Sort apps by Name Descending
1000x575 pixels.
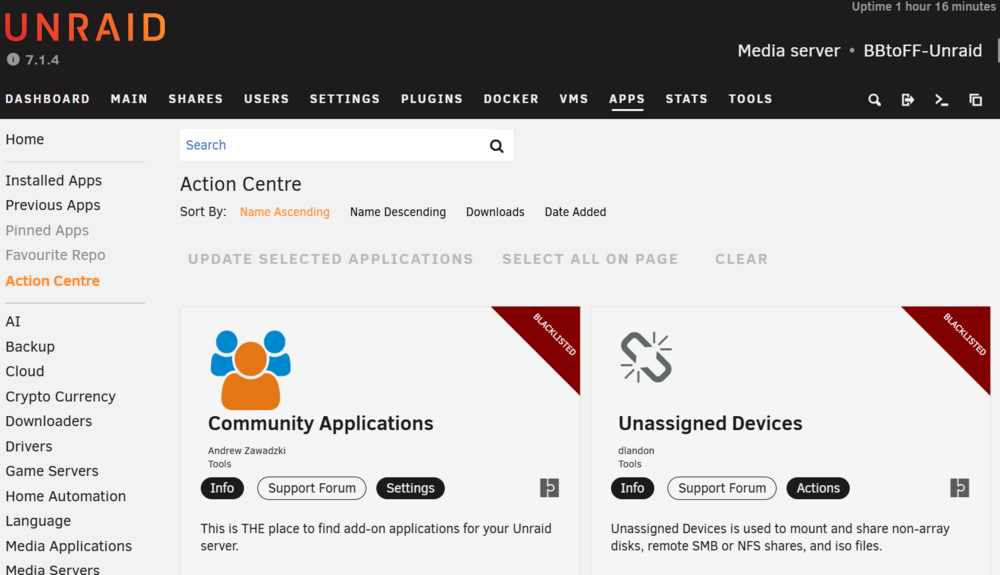click(398, 212)
